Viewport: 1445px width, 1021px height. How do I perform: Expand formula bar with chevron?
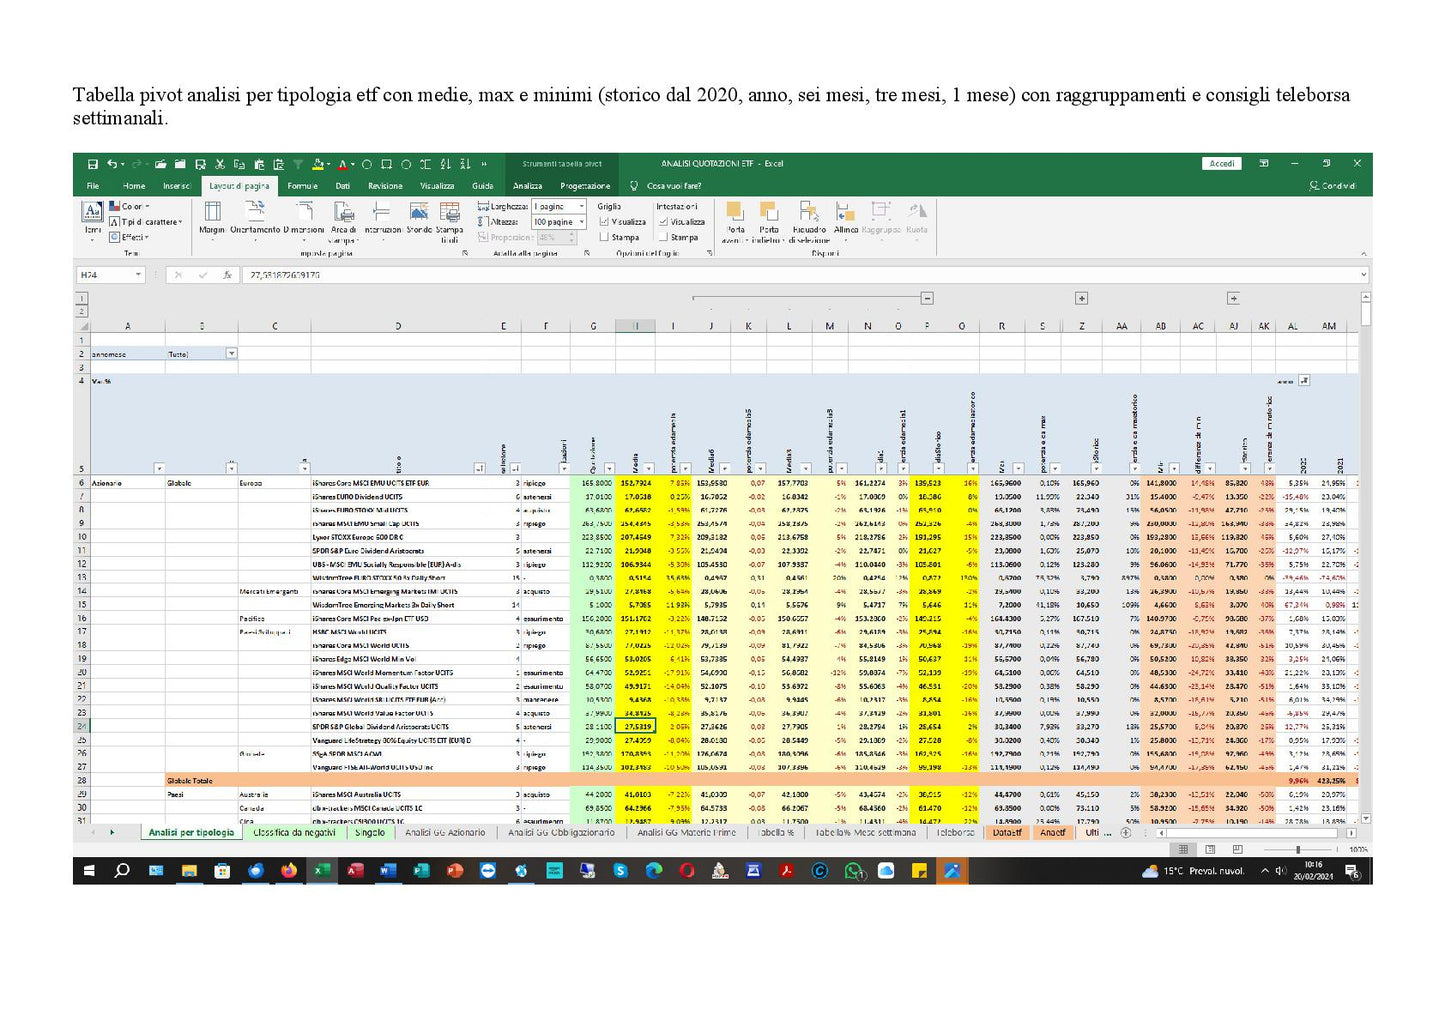pyautogui.click(x=1363, y=275)
